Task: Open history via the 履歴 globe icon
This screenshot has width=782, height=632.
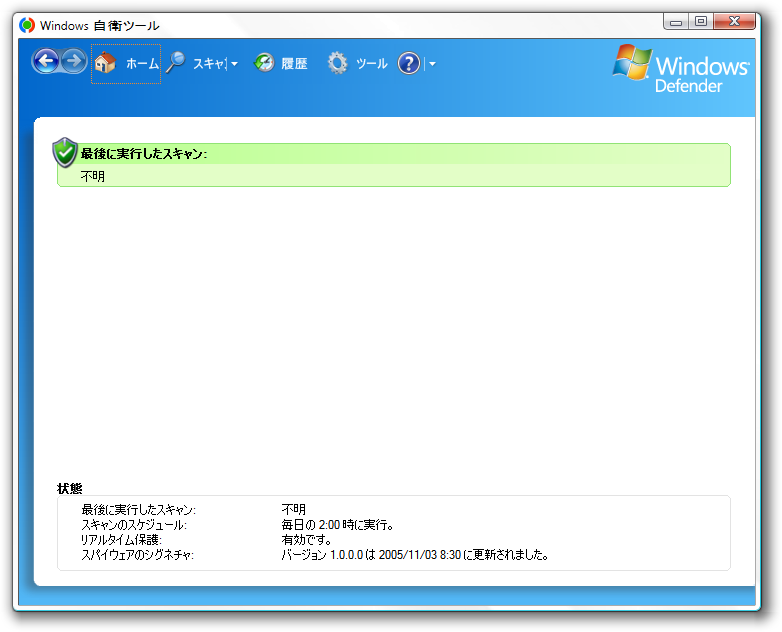Action: 264,63
